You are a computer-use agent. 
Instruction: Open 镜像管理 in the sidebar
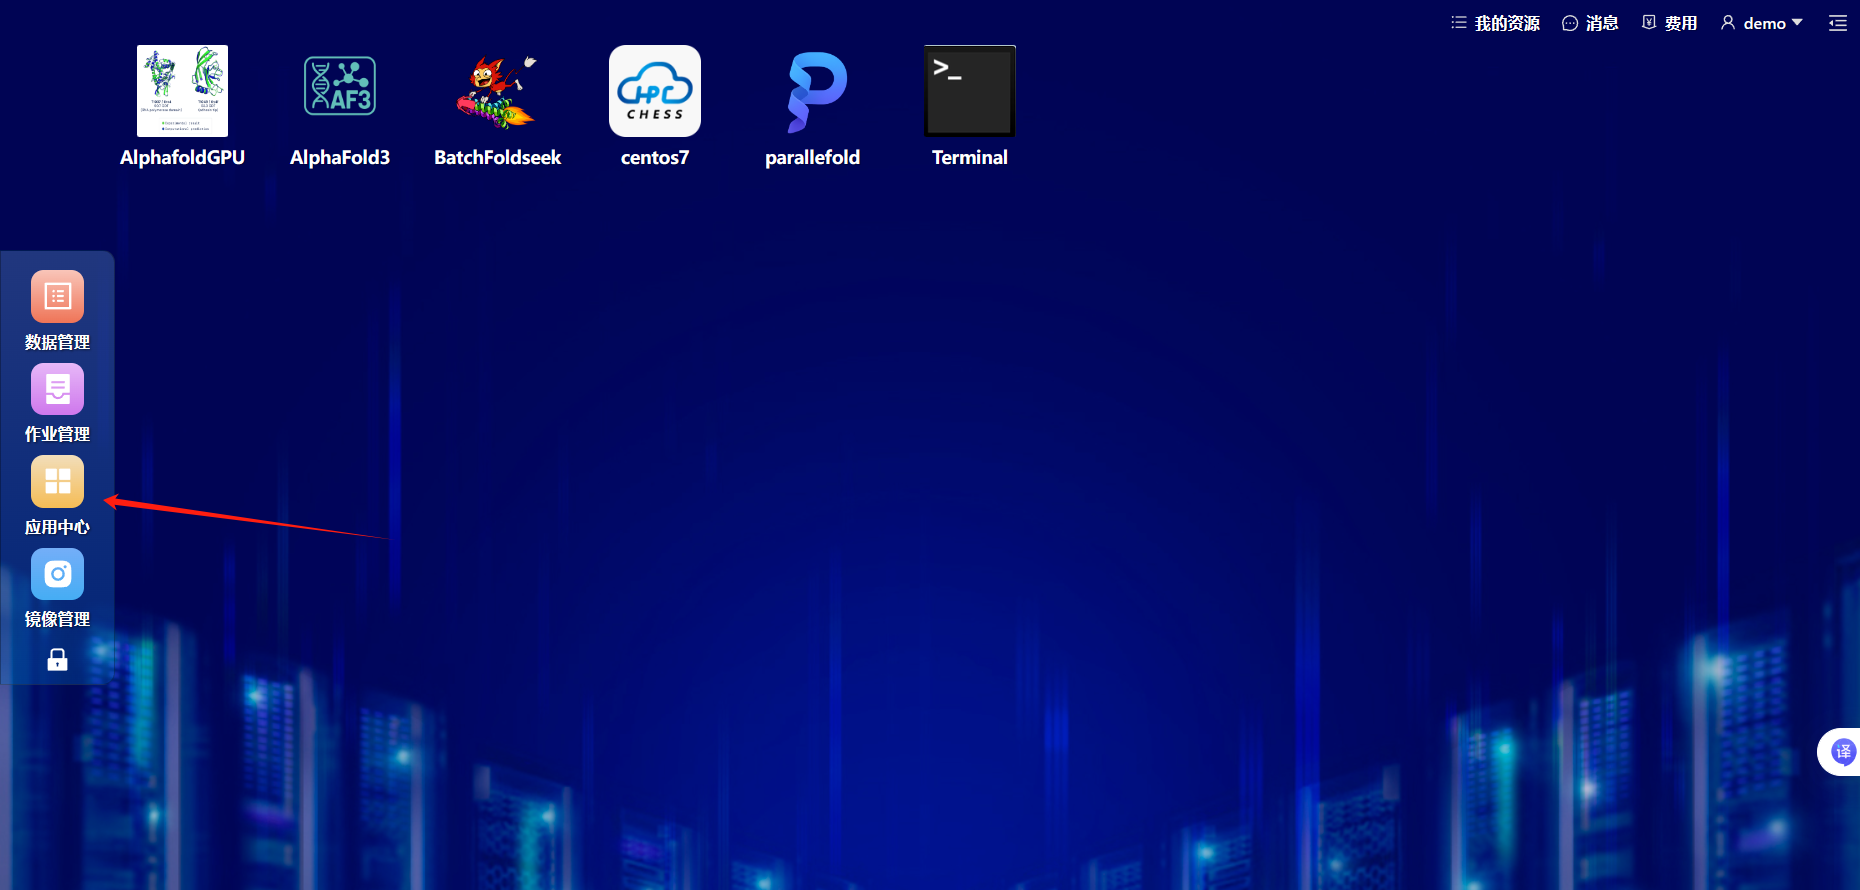point(57,588)
